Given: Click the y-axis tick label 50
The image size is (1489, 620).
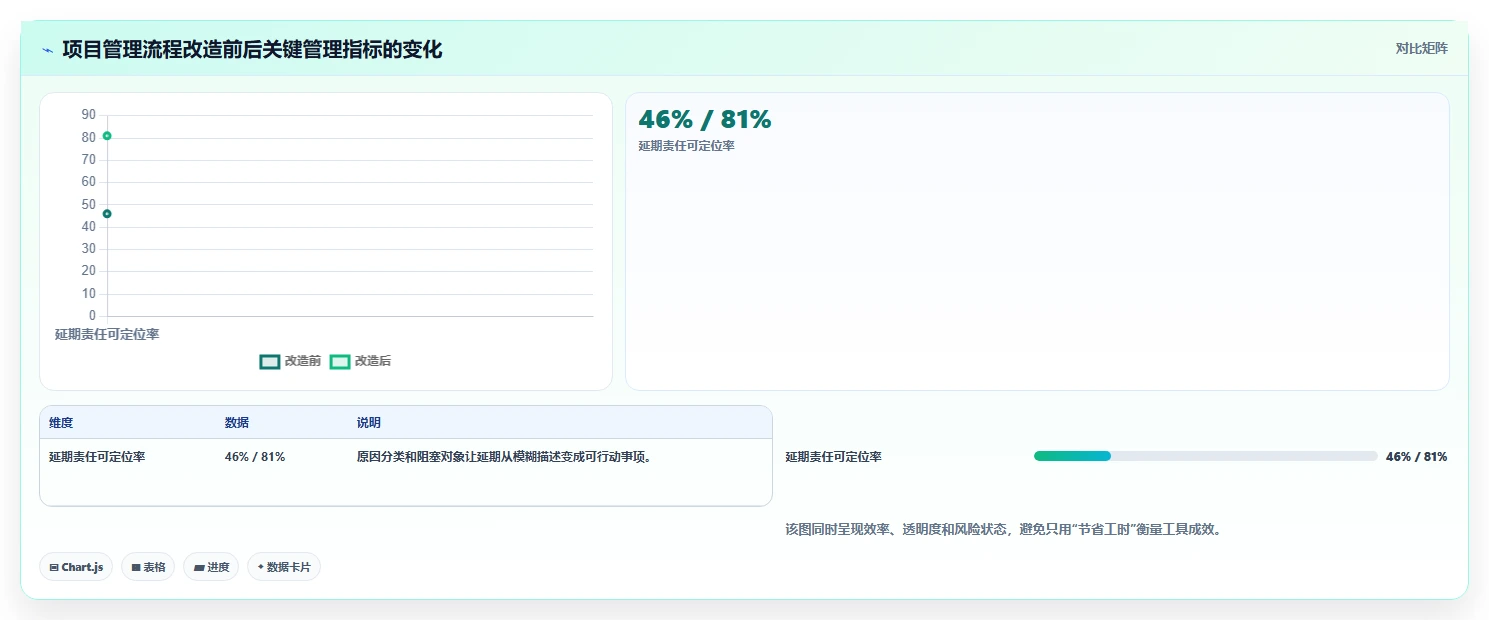Looking at the screenshot, I should pyautogui.click(x=89, y=204).
